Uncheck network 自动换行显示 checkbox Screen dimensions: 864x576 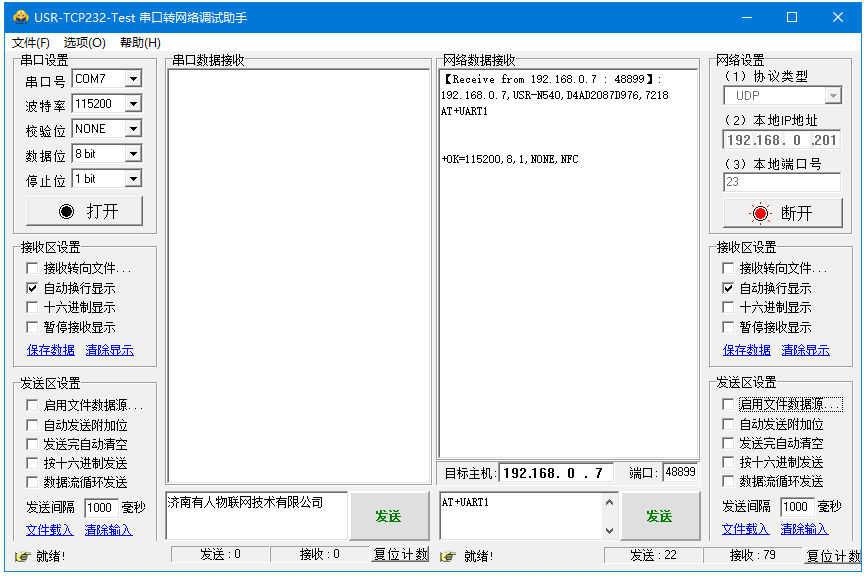(x=728, y=288)
